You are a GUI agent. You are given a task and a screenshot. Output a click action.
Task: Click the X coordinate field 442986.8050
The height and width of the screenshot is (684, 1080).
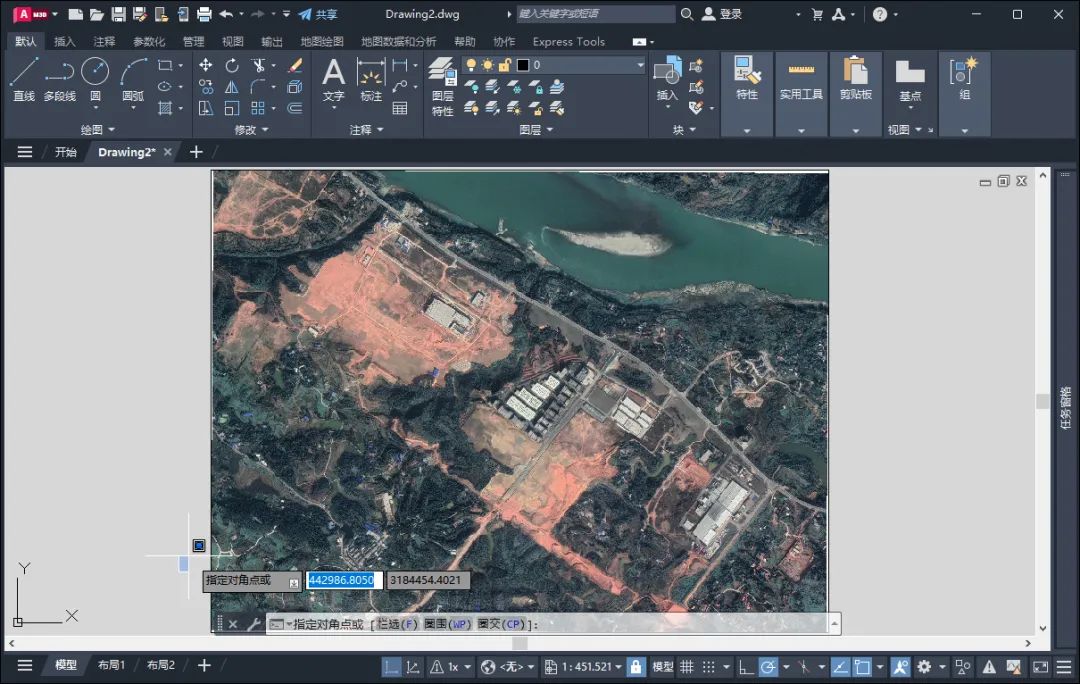[344, 580]
